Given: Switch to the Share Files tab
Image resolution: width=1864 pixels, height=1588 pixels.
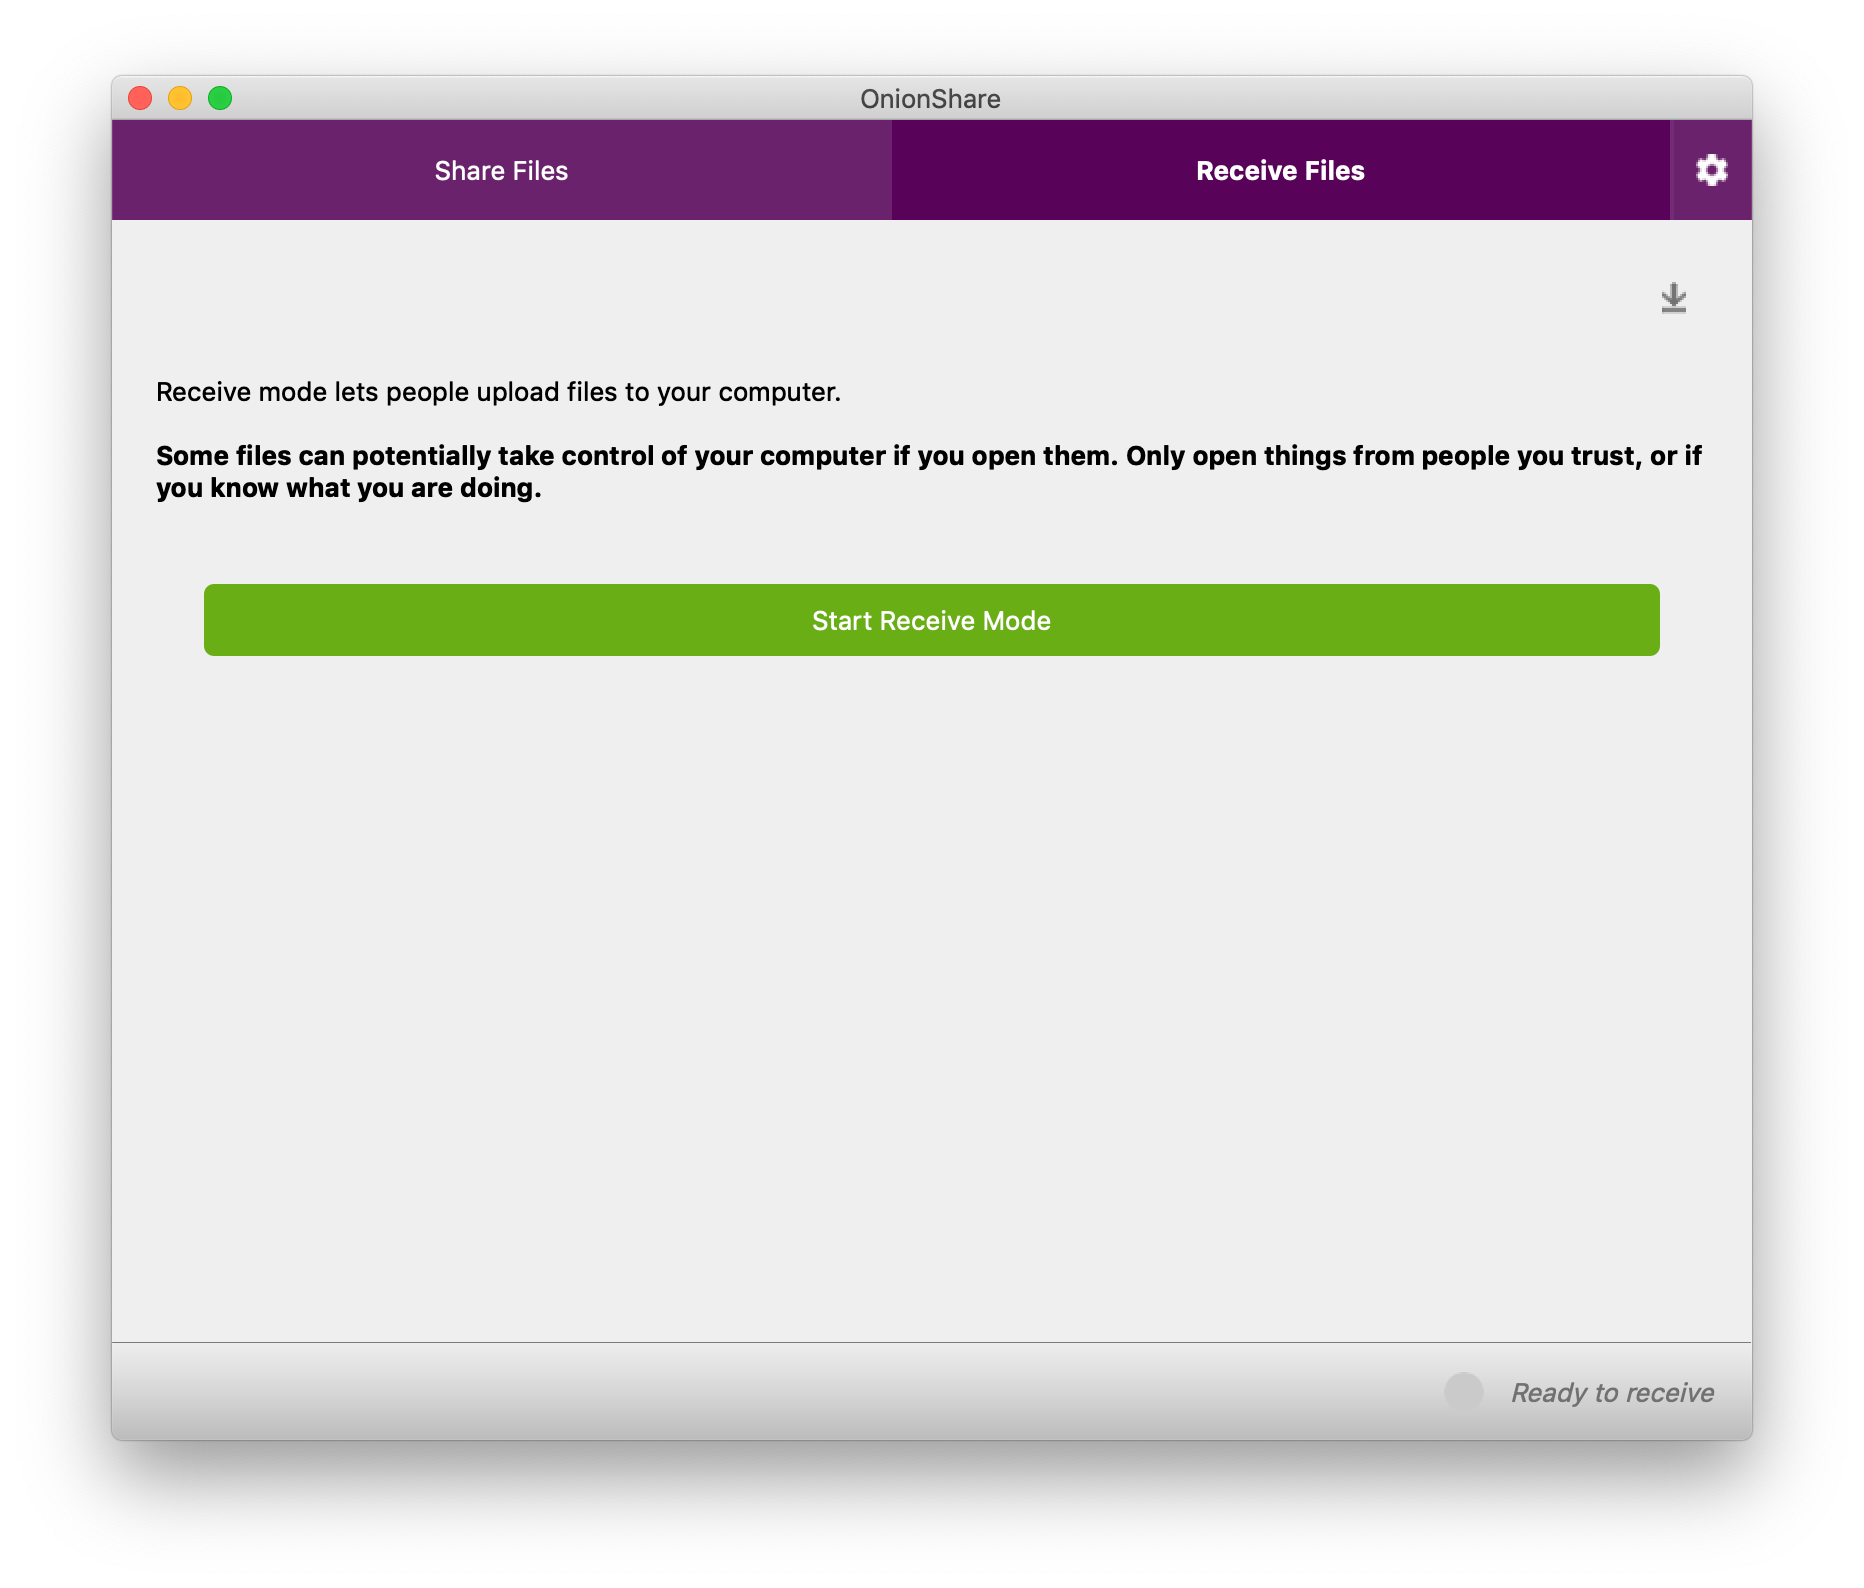Looking at the screenshot, I should pyautogui.click(x=501, y=170).
